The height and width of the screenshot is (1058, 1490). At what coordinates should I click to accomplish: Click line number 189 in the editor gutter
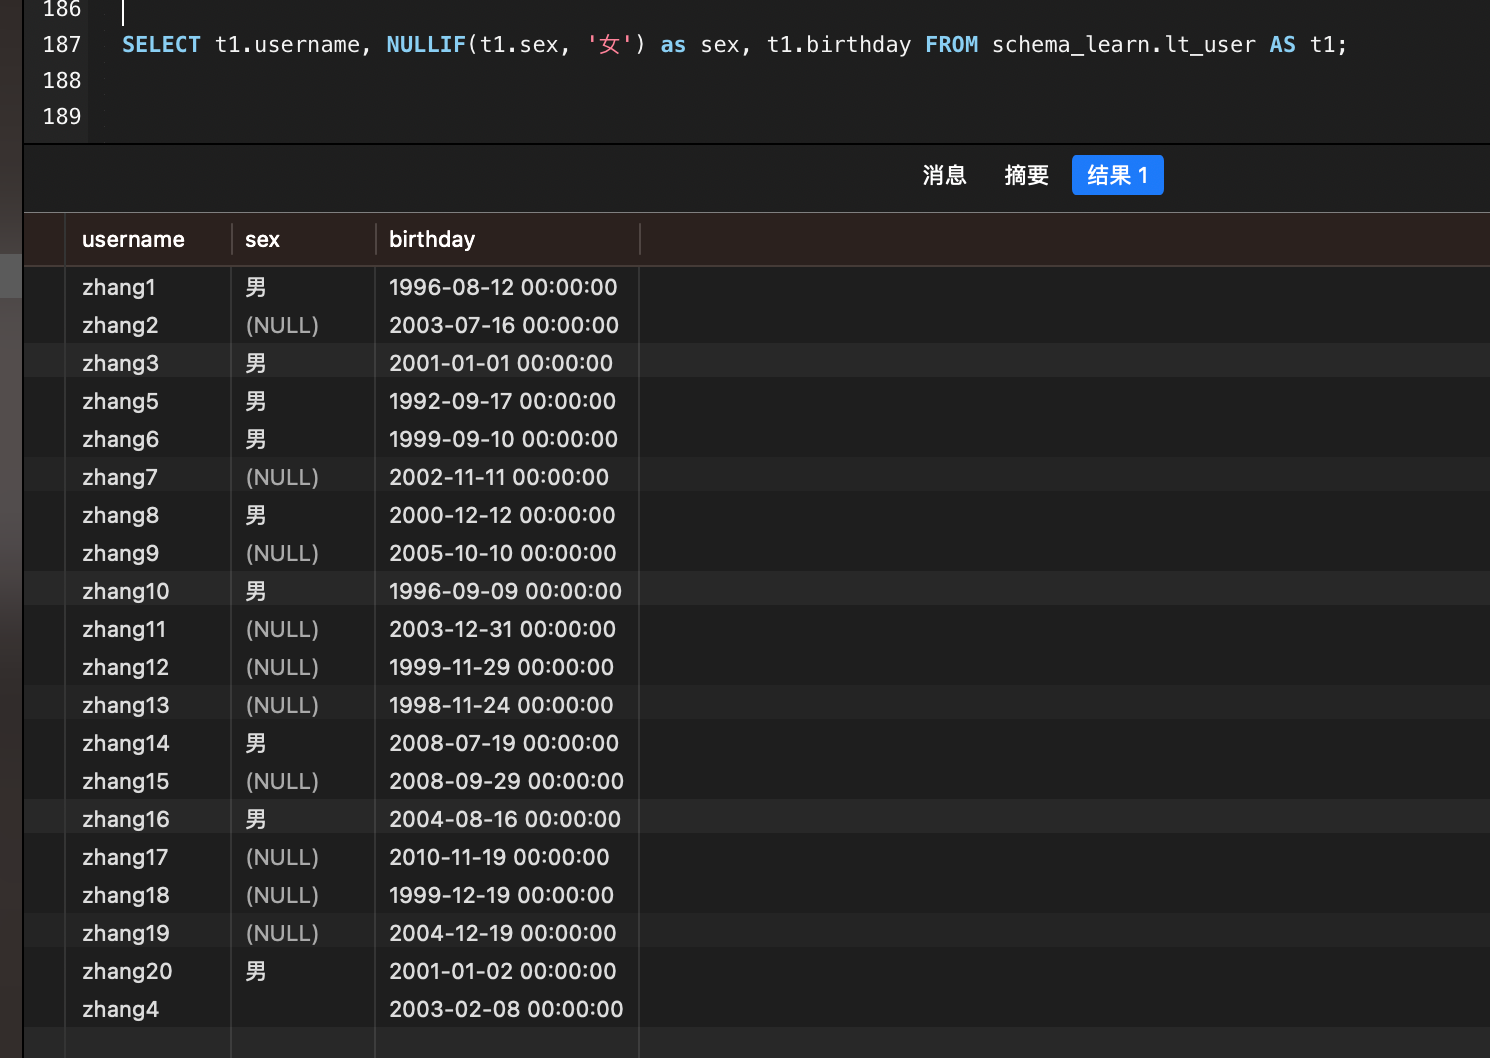tap(62, 117)
